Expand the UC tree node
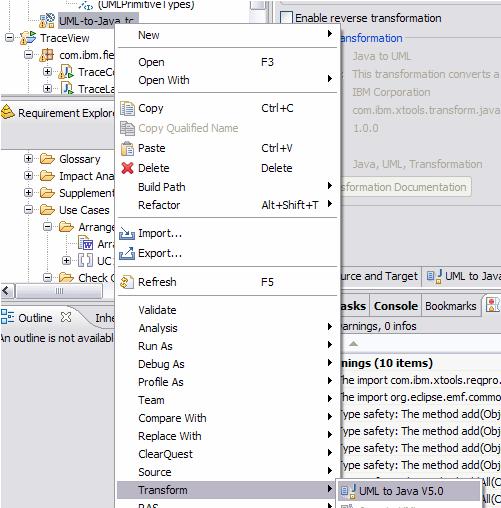Image resolution: width=501 pixels, height=508 pixels. [67, 260]
